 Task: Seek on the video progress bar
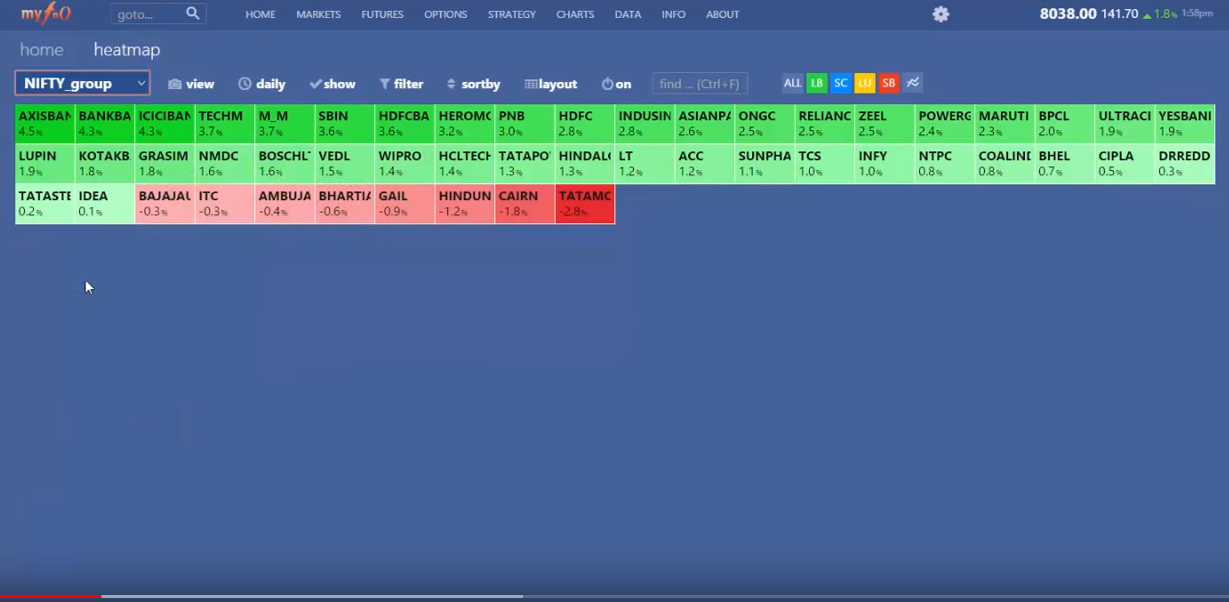coord(614,596)
